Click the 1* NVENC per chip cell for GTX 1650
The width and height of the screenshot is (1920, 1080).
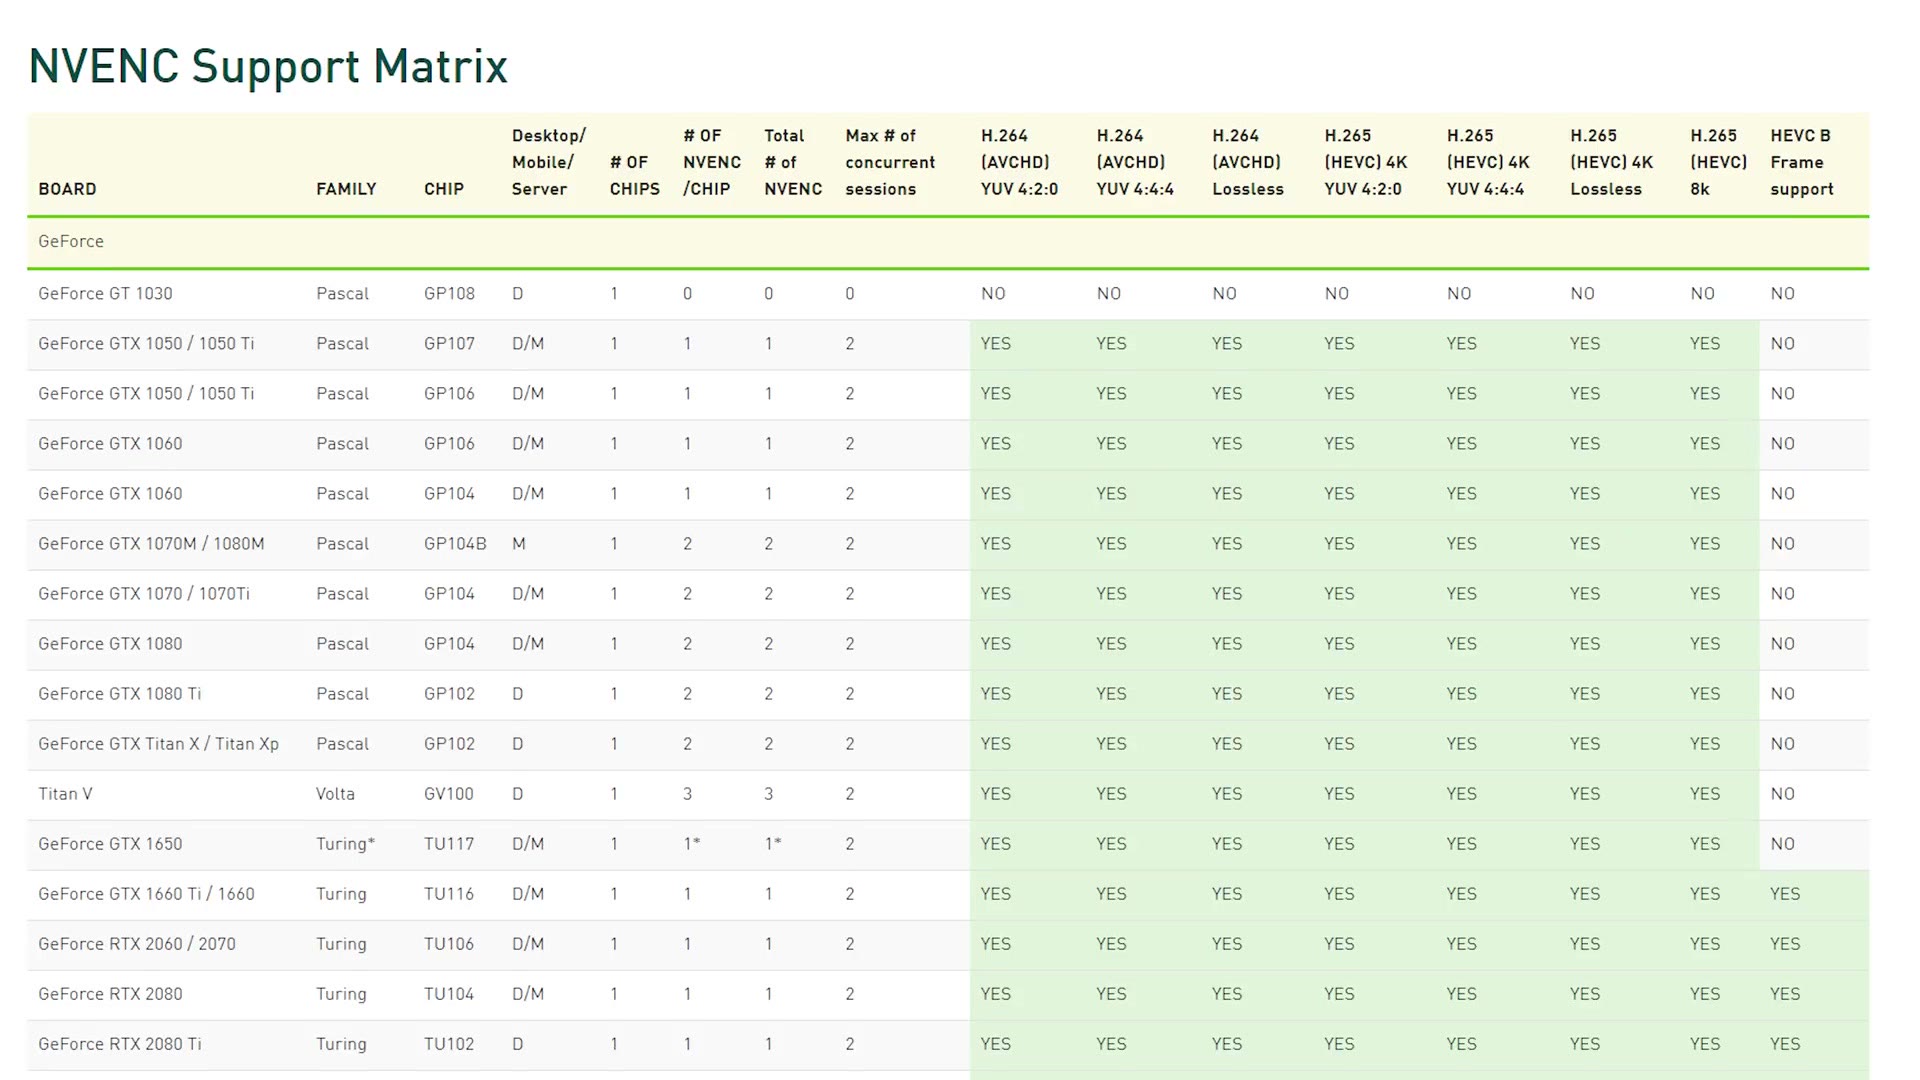(692, 843)
